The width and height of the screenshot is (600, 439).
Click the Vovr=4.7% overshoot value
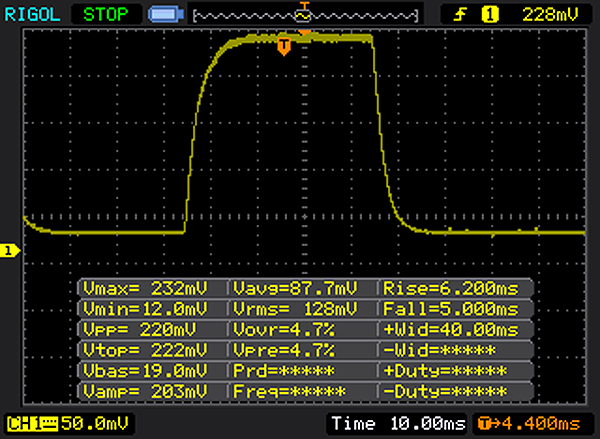[x=284, y=330]
